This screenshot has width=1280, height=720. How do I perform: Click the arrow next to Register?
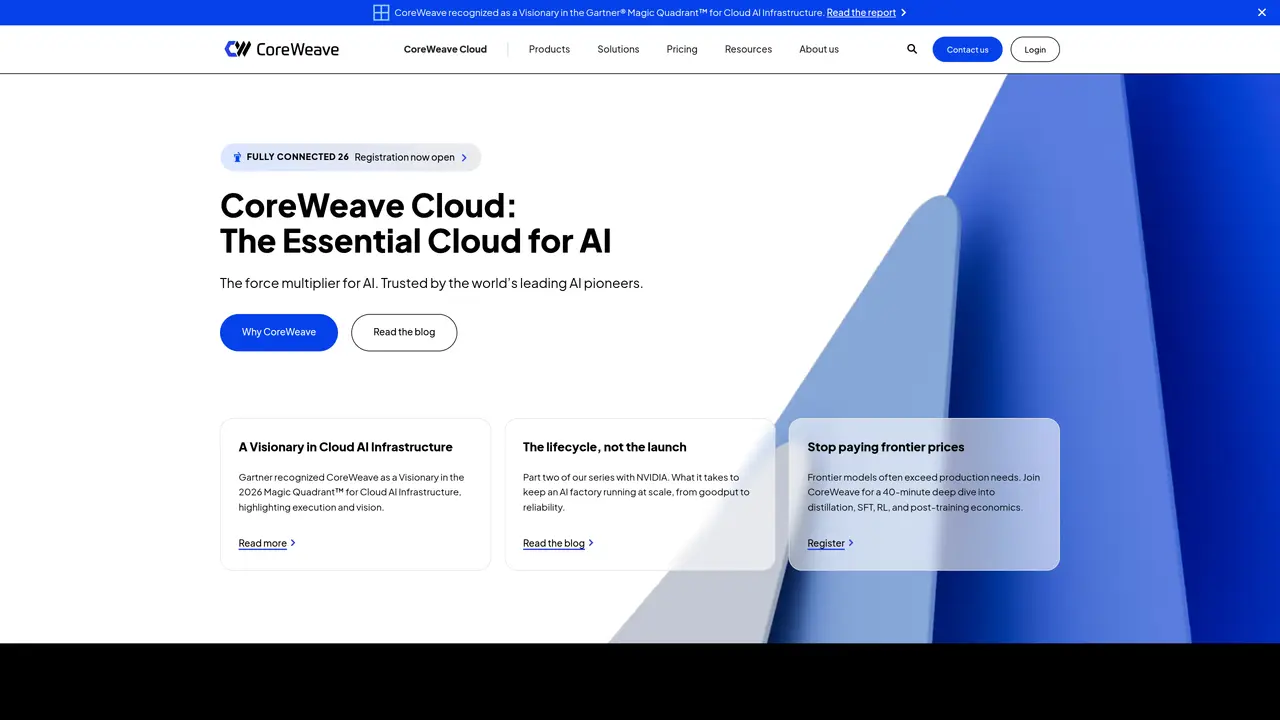[x=851, y=543]
